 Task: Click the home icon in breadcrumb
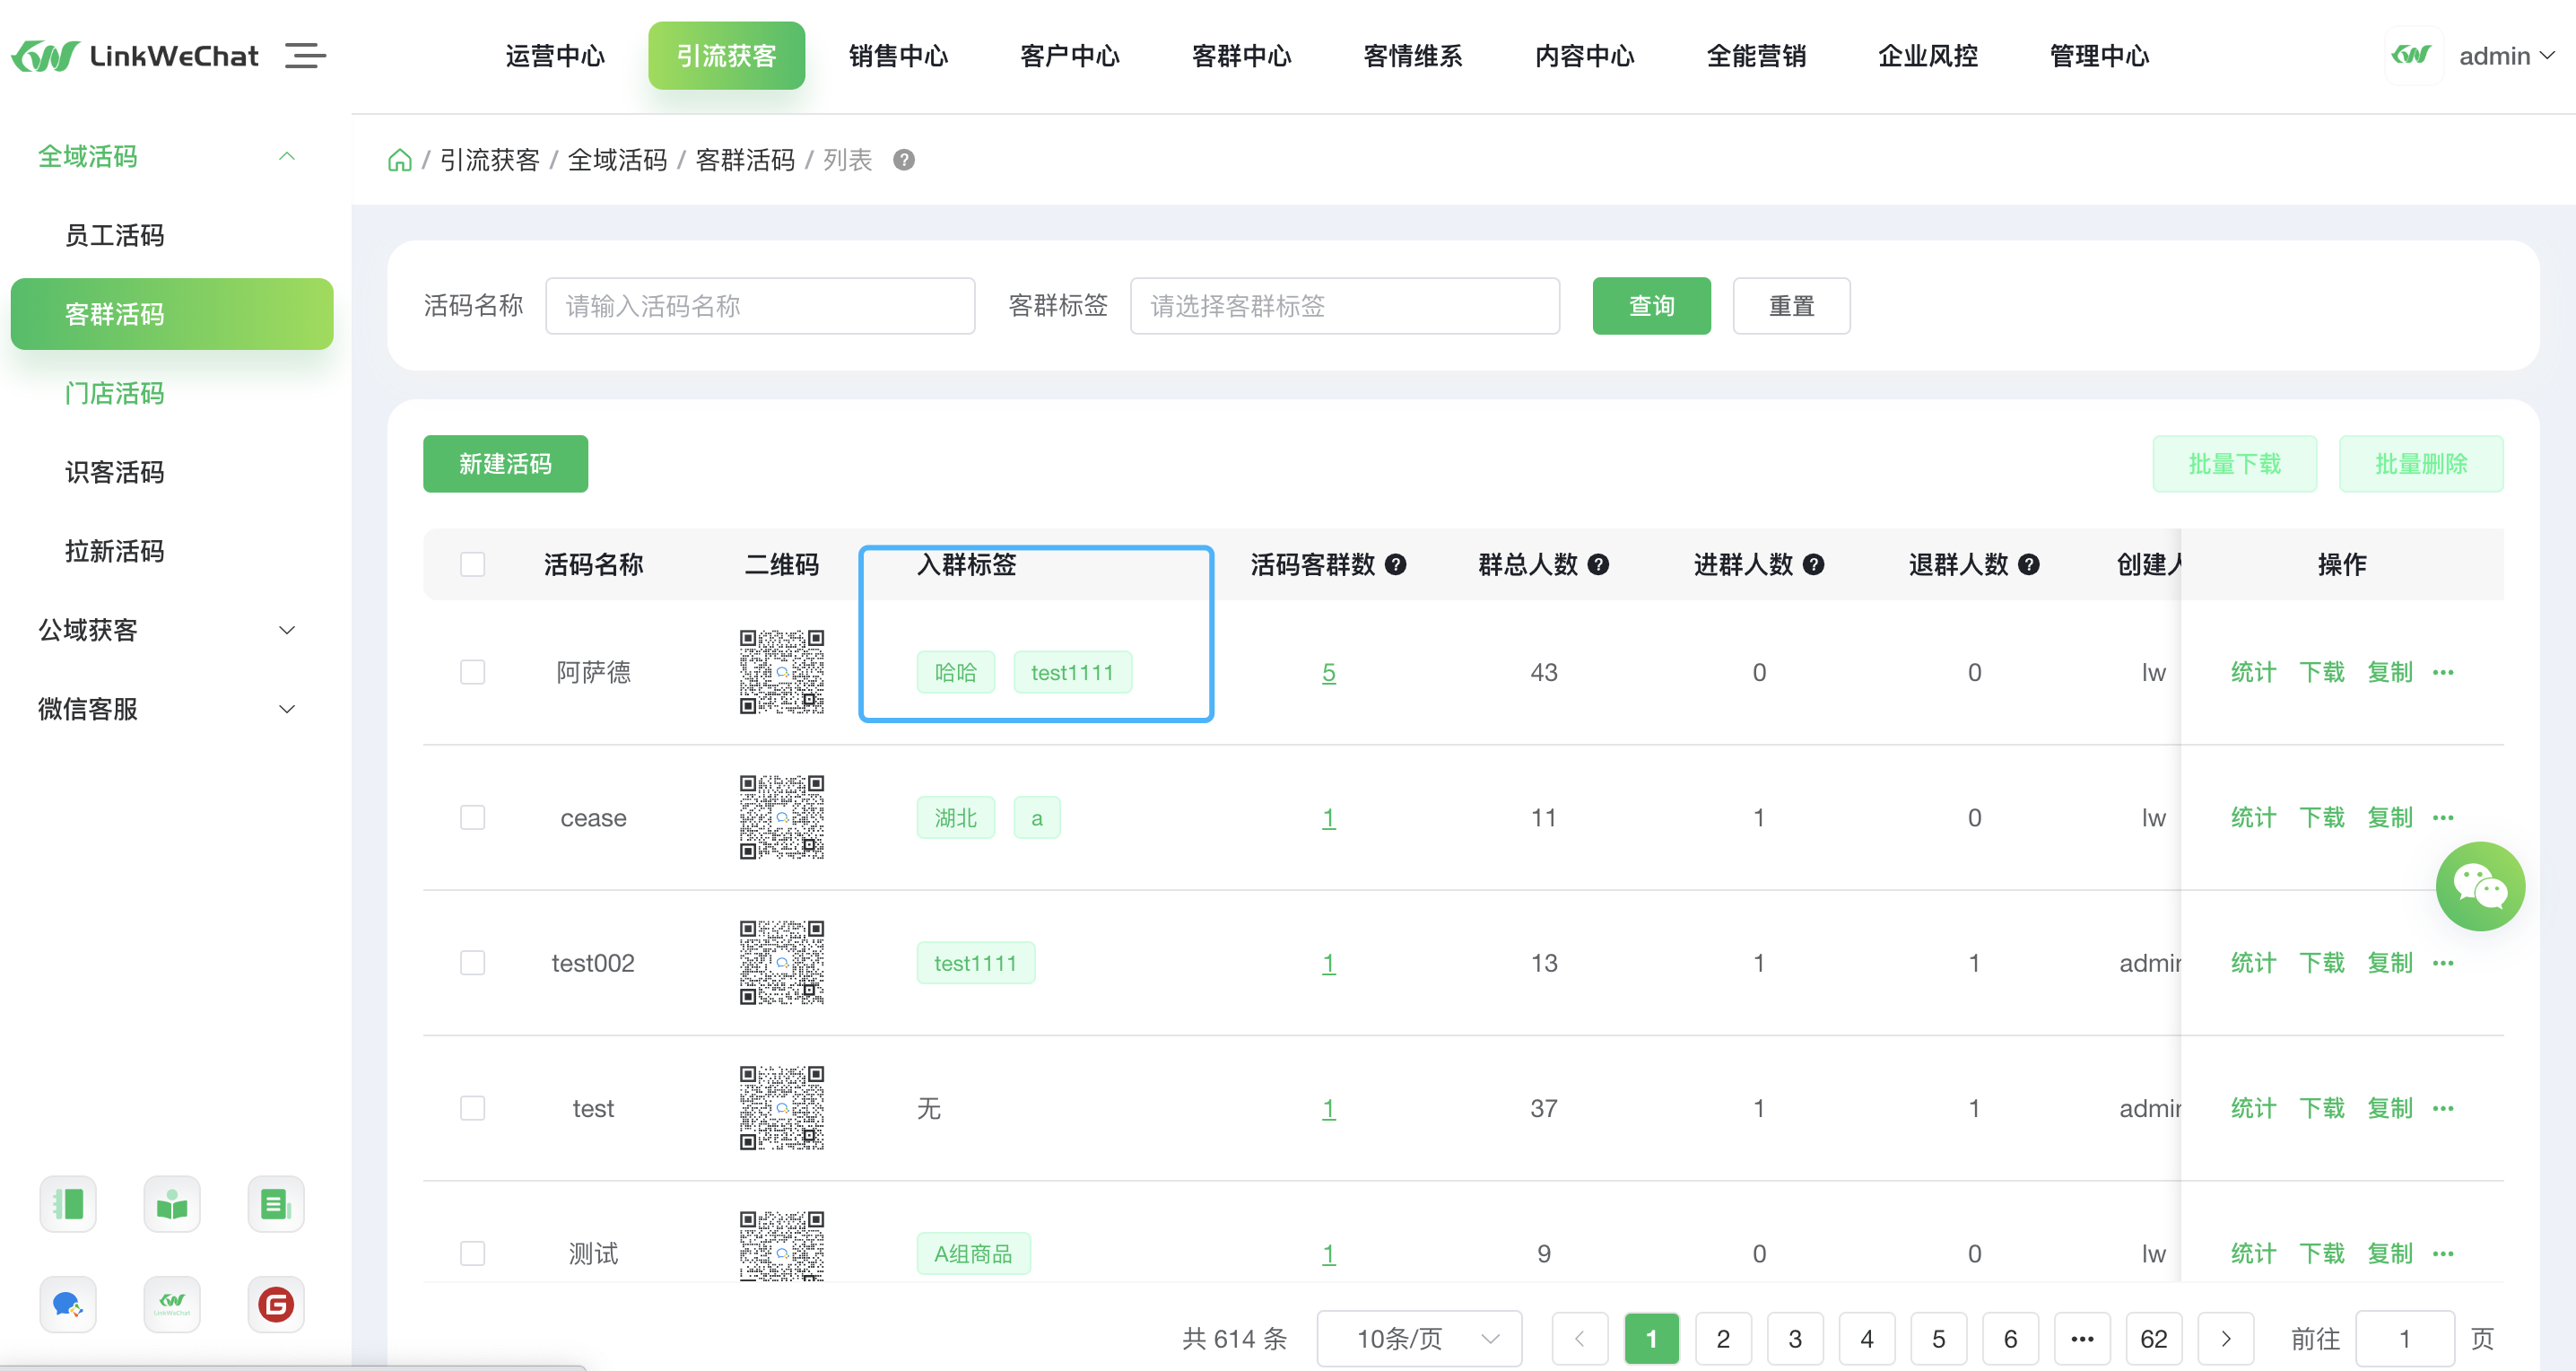(x=399, y=160)
